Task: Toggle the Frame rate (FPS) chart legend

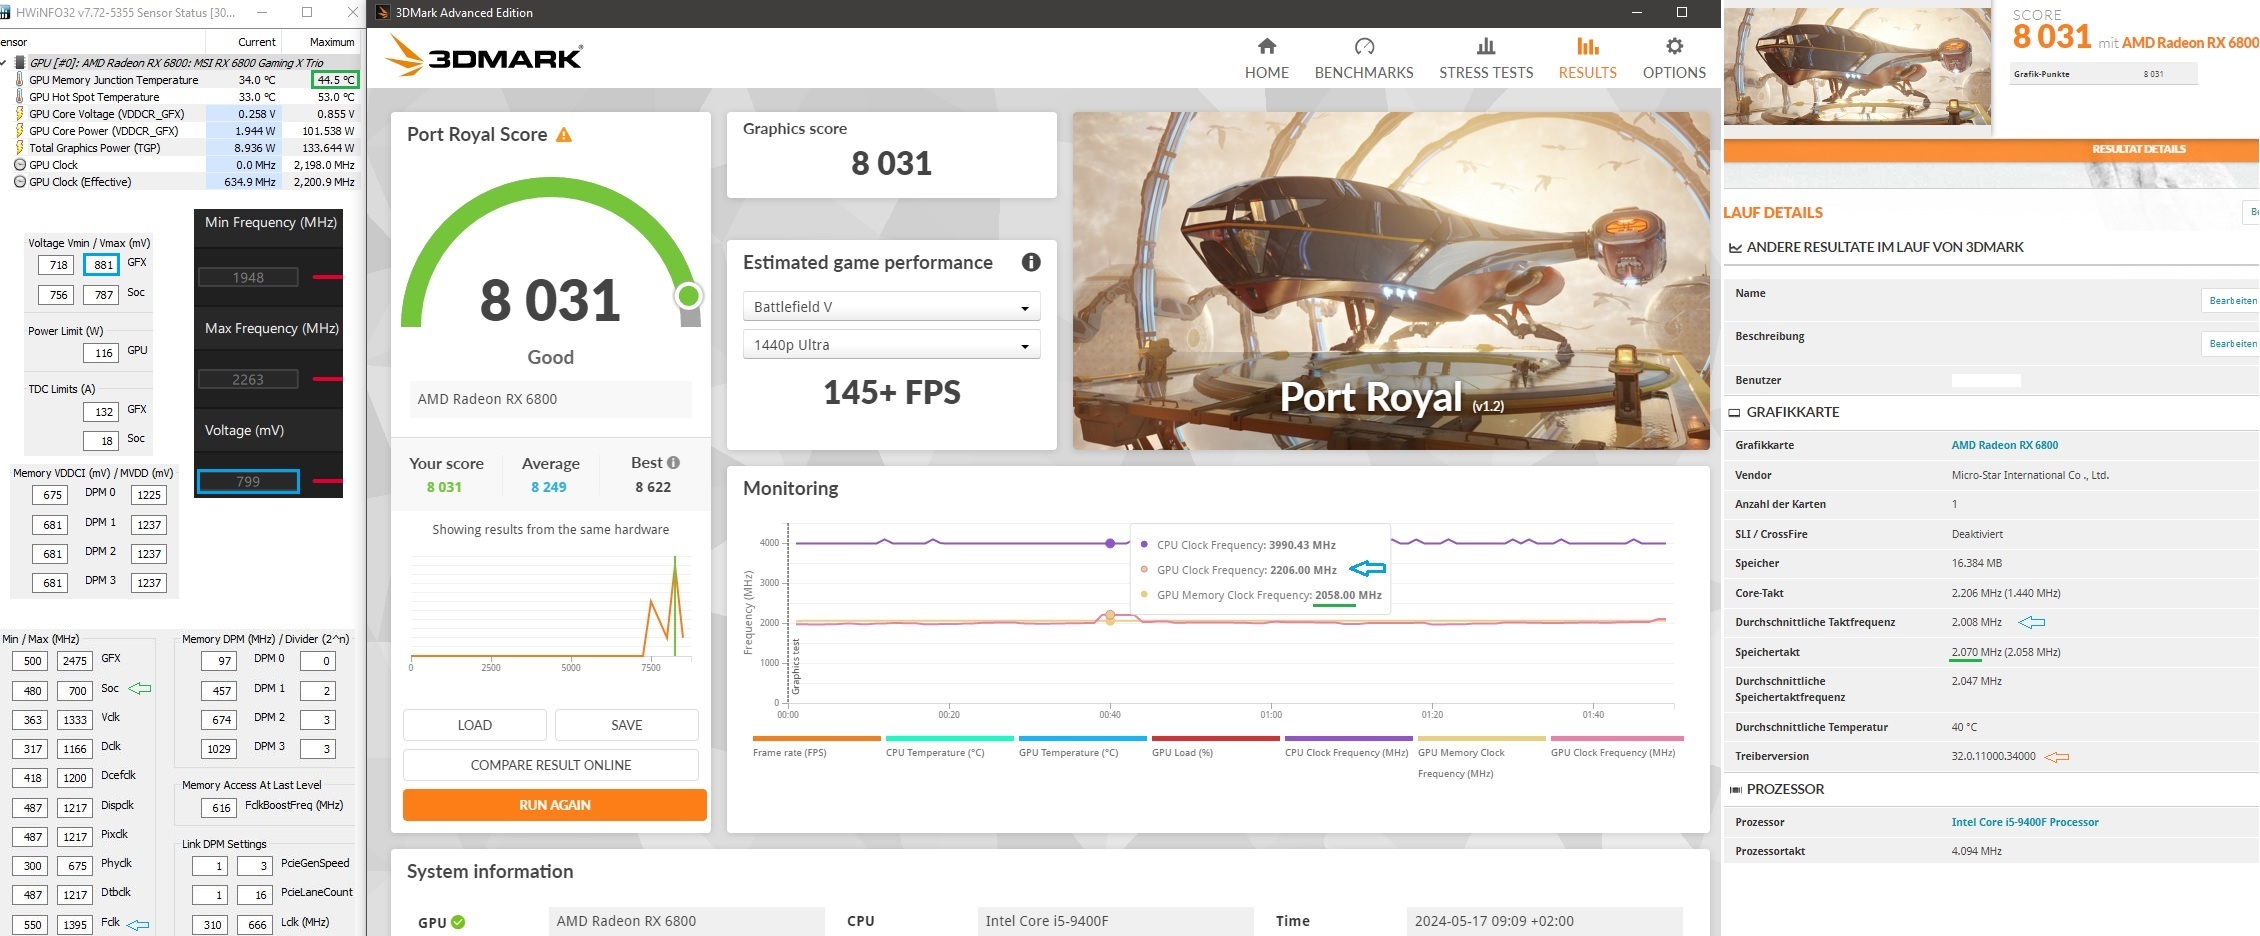Action: pos(815,746)
